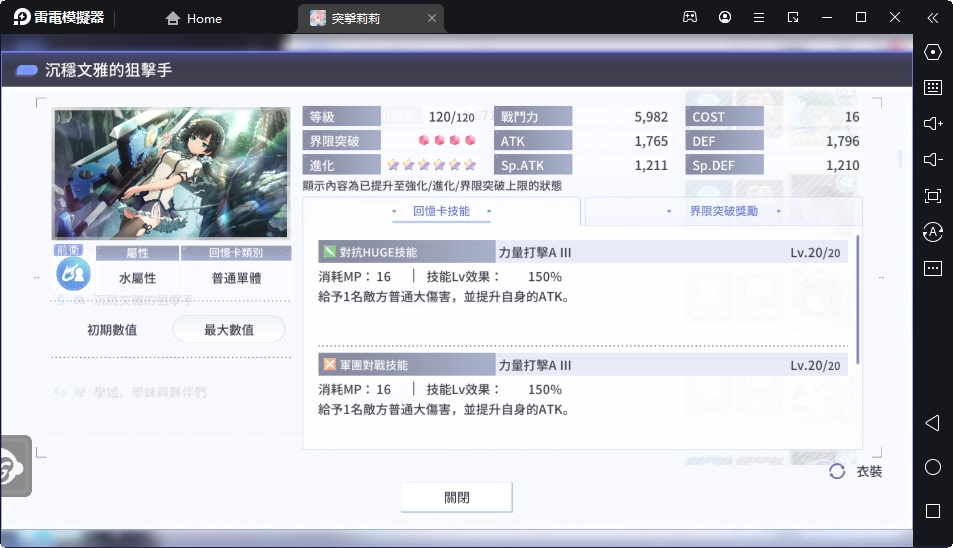Viewport: 953px width, 548px height.
Task: Click the 普通單體 card type value
Action: pyautogui.click(x=236, y=278)
